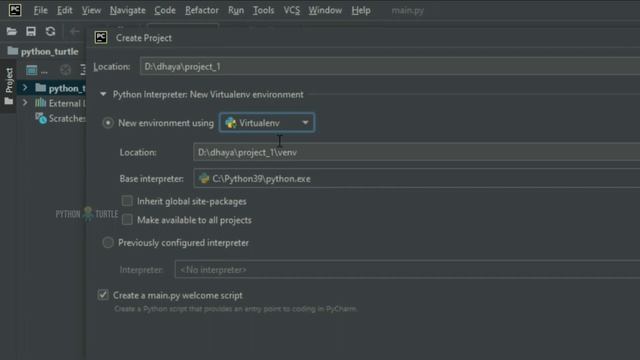Click the Scratches and Consoles icon
The height and width of the screenshot is (360, 640).
[41, 118]
